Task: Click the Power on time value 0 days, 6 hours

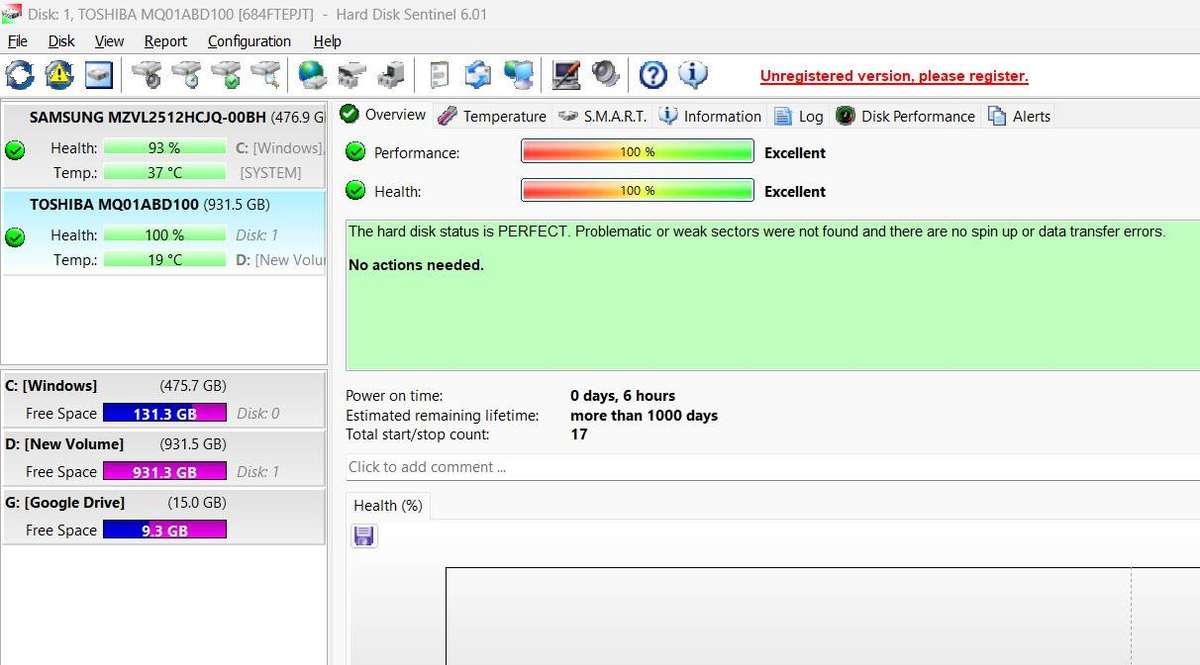Action: [623, 396]
